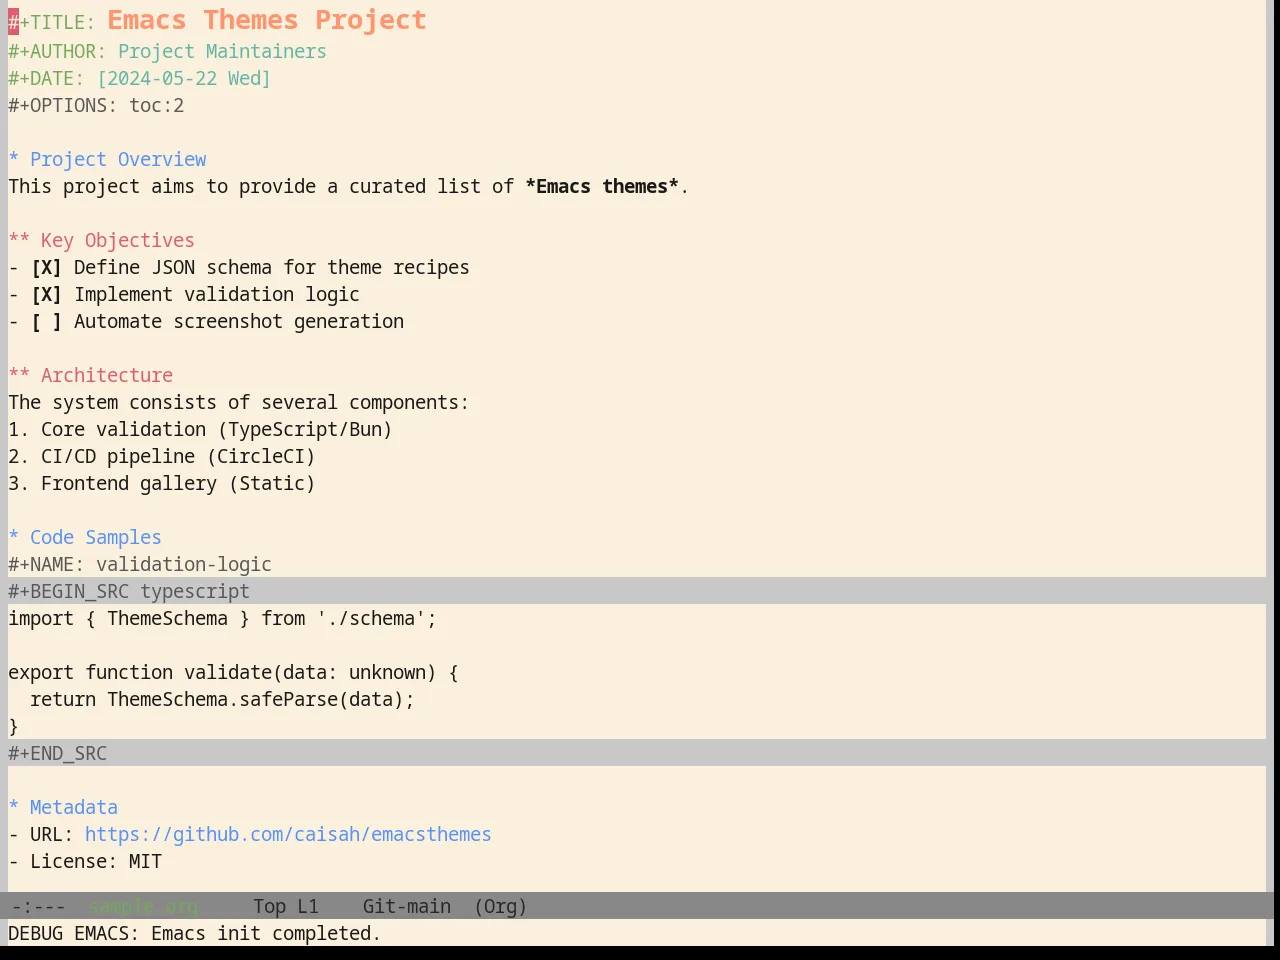Viewport: 1280px width, 960px height.
Task: Click the #+DATE: keyword
Action: [46, 79]
